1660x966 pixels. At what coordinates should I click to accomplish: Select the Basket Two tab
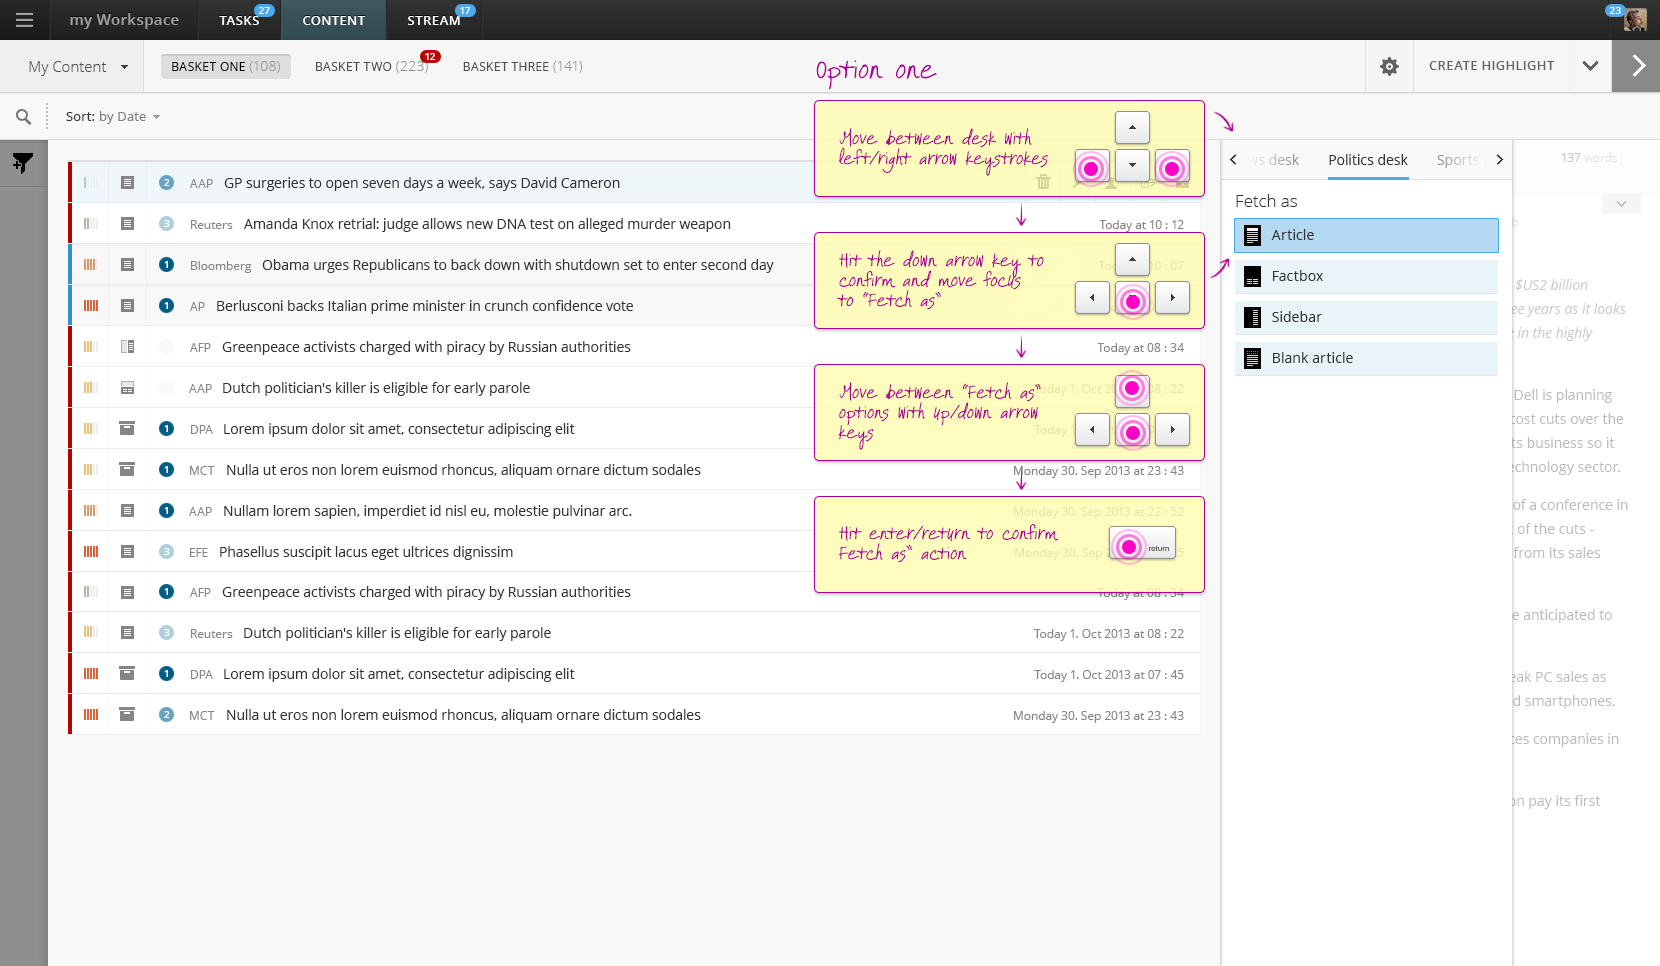tap(371, 66)
